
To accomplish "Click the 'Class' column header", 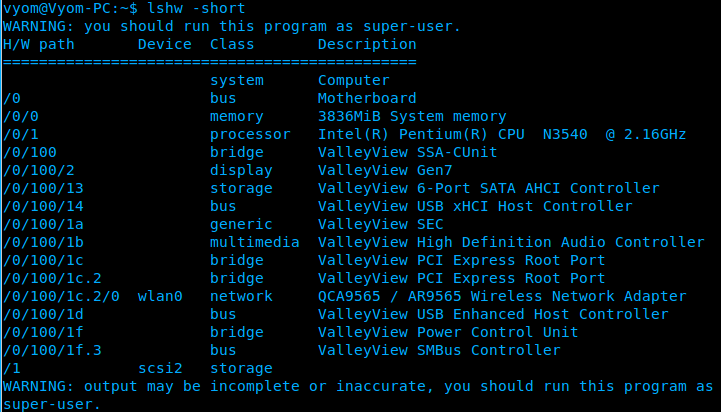I will tap(232, 44).
